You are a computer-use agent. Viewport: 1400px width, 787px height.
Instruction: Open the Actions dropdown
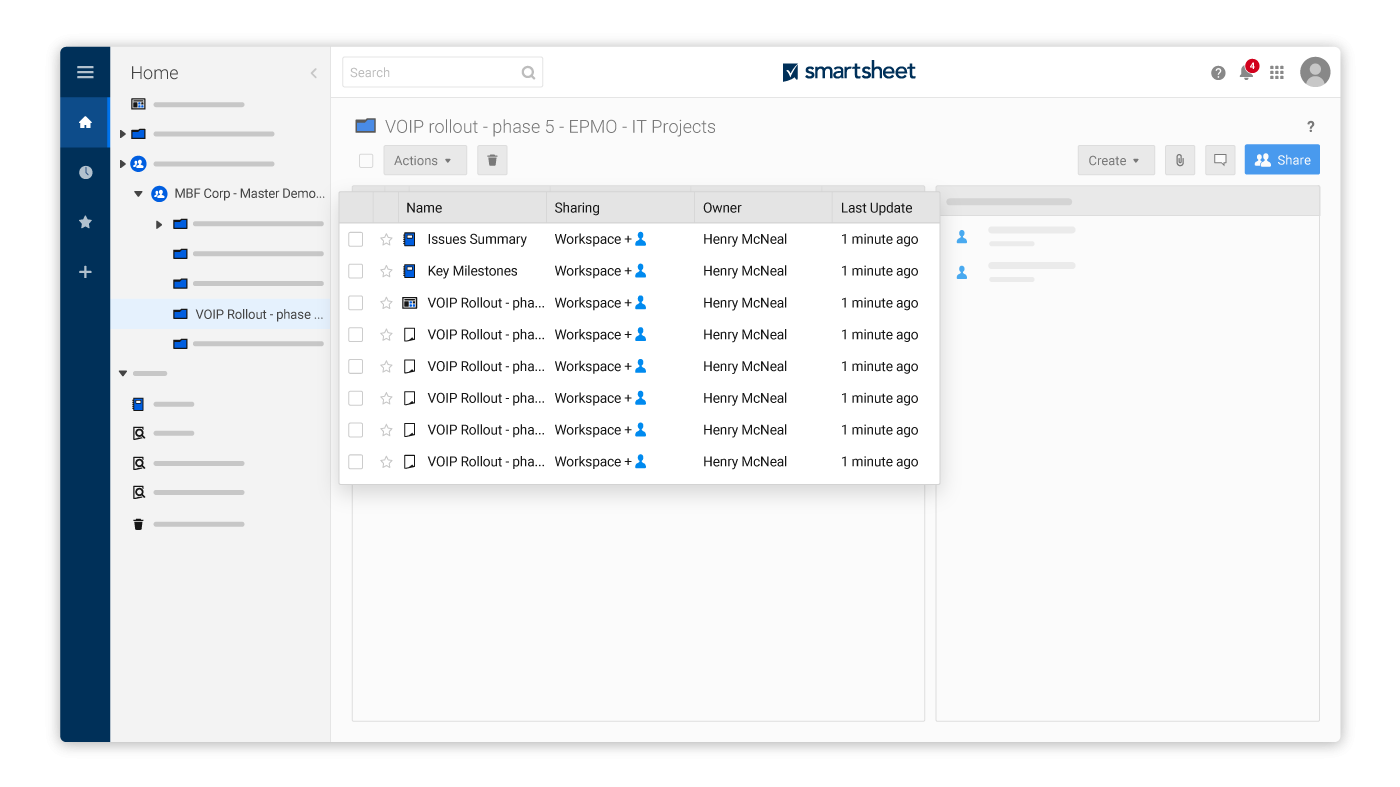tap(424, 159)
